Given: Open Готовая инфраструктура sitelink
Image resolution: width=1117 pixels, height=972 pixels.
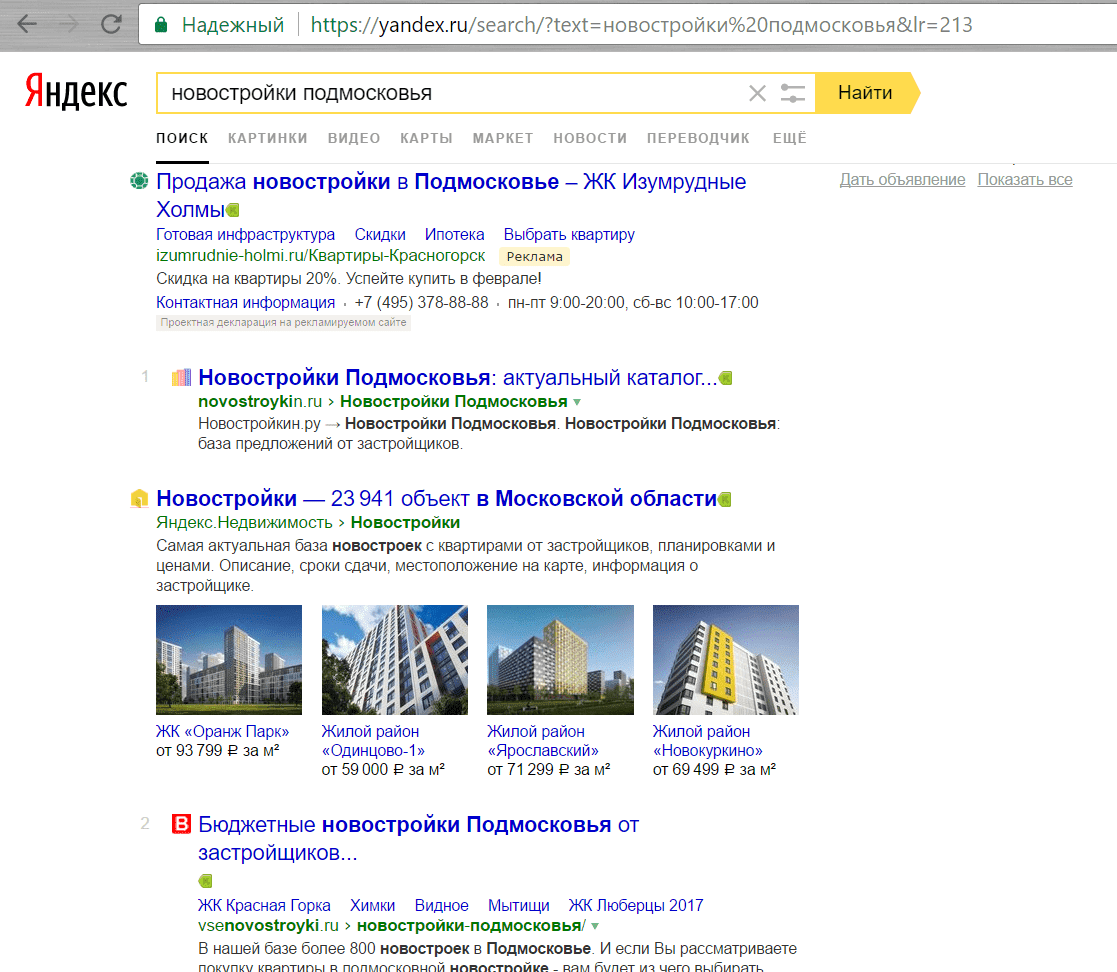Looking at the screenshot, I should (245, 234).
